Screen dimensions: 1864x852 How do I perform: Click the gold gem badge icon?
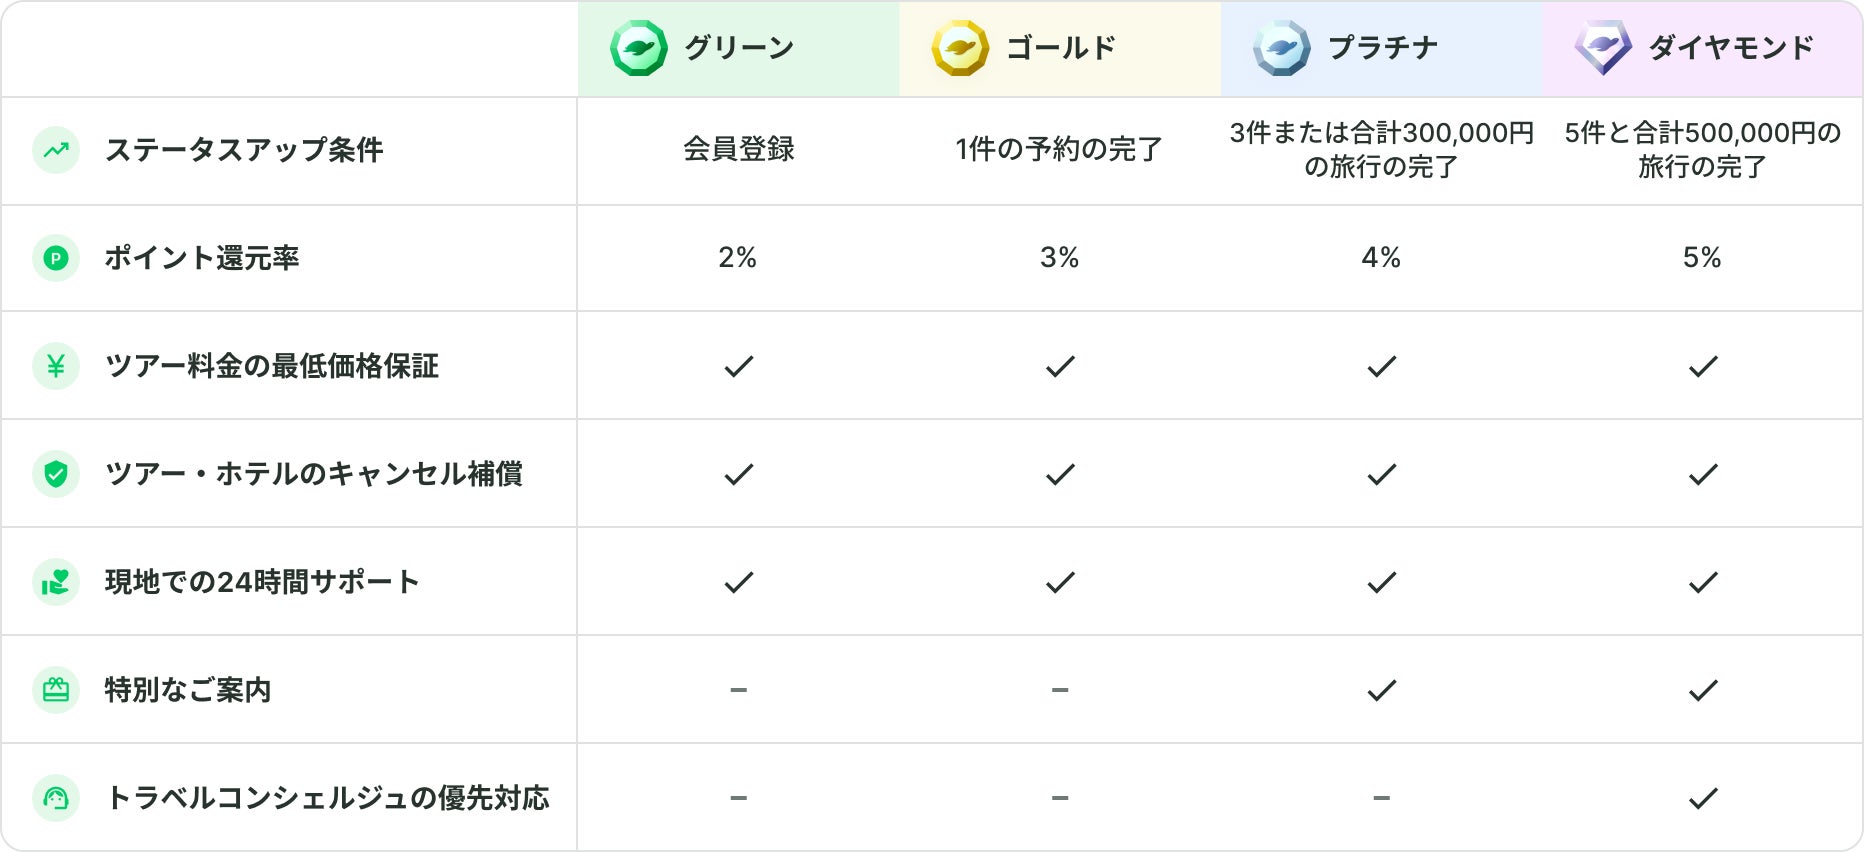tap(960, 48)
